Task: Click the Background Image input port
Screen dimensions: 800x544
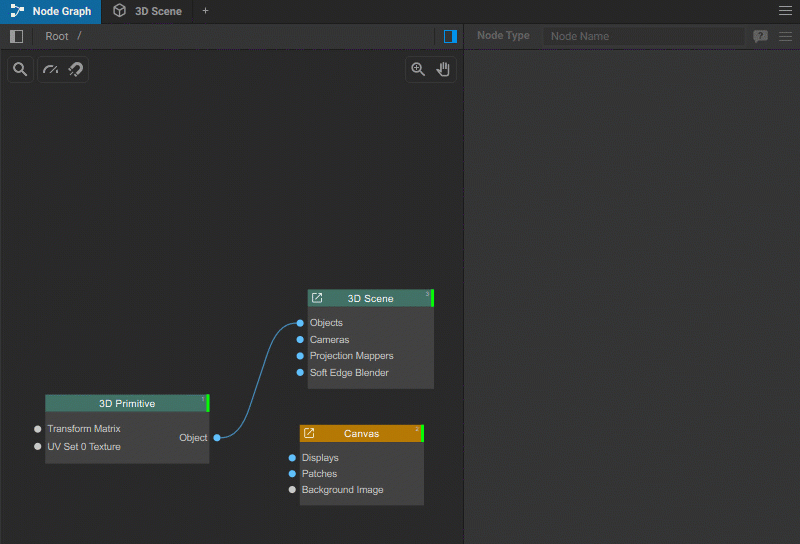Action: (292, 489)
